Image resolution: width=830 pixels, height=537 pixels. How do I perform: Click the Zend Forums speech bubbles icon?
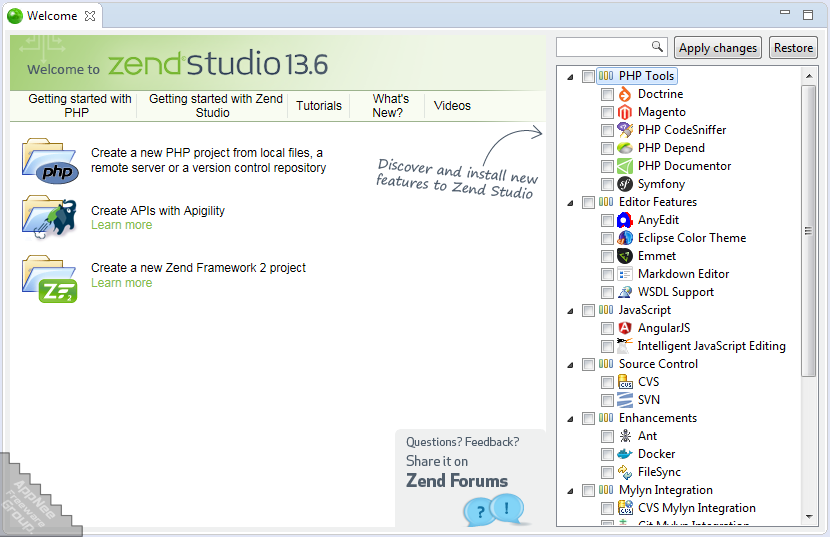[x=494, y=509]
